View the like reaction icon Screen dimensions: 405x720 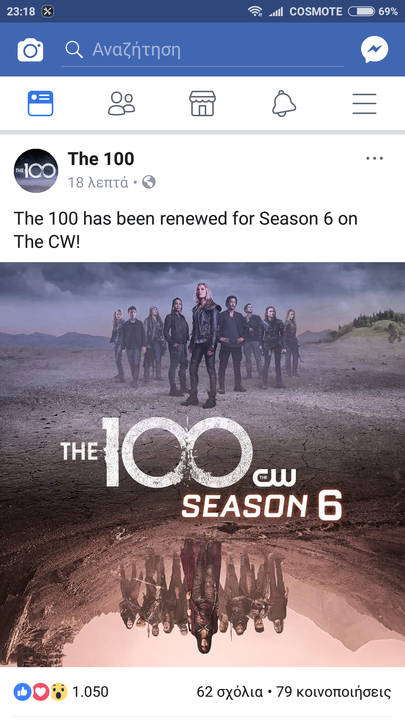pos(22,692)
